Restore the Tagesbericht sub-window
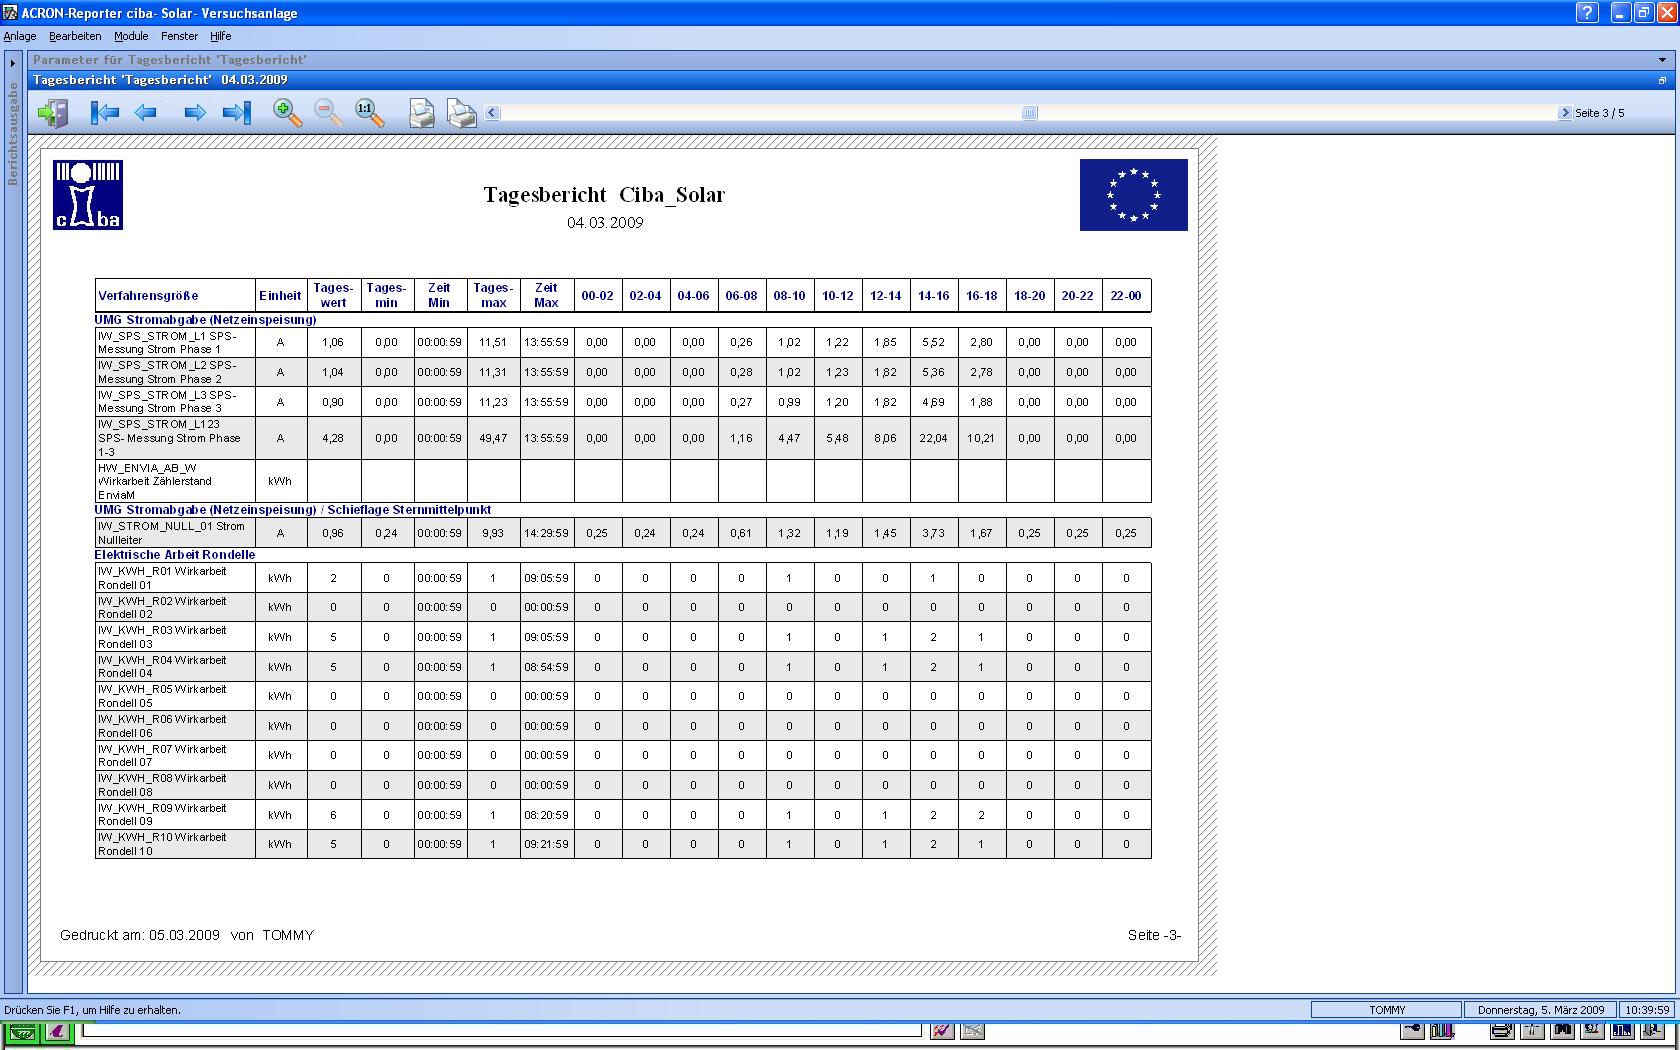This screenshot has width=1680, height=1050. pyautogui.click(x=1662, y=80)
